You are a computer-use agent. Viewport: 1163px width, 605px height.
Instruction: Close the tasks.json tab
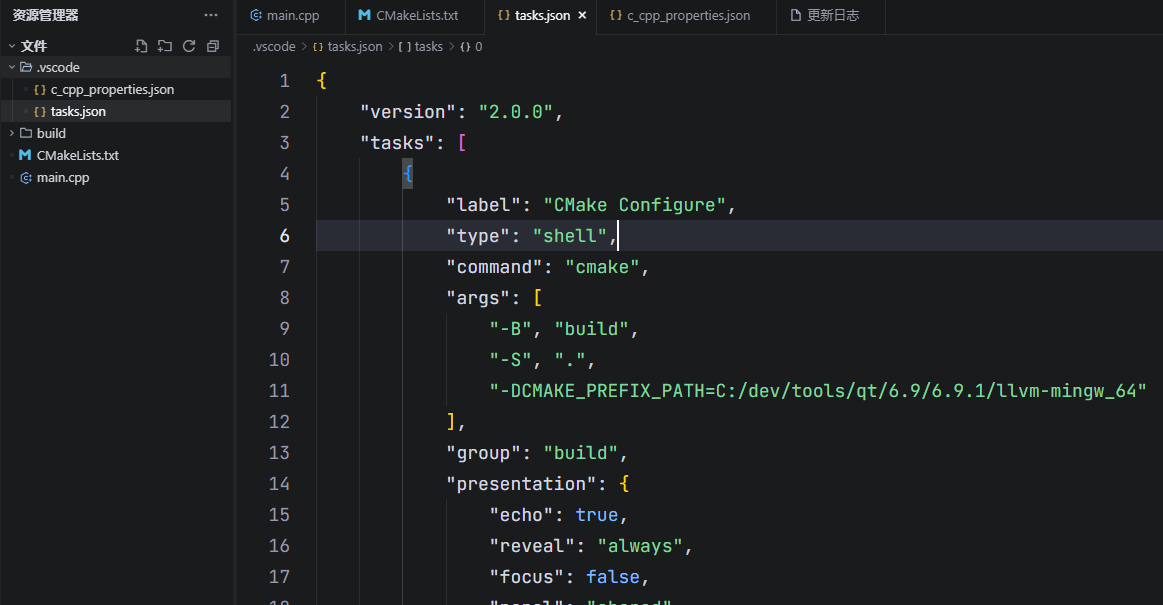coord(581,15)
